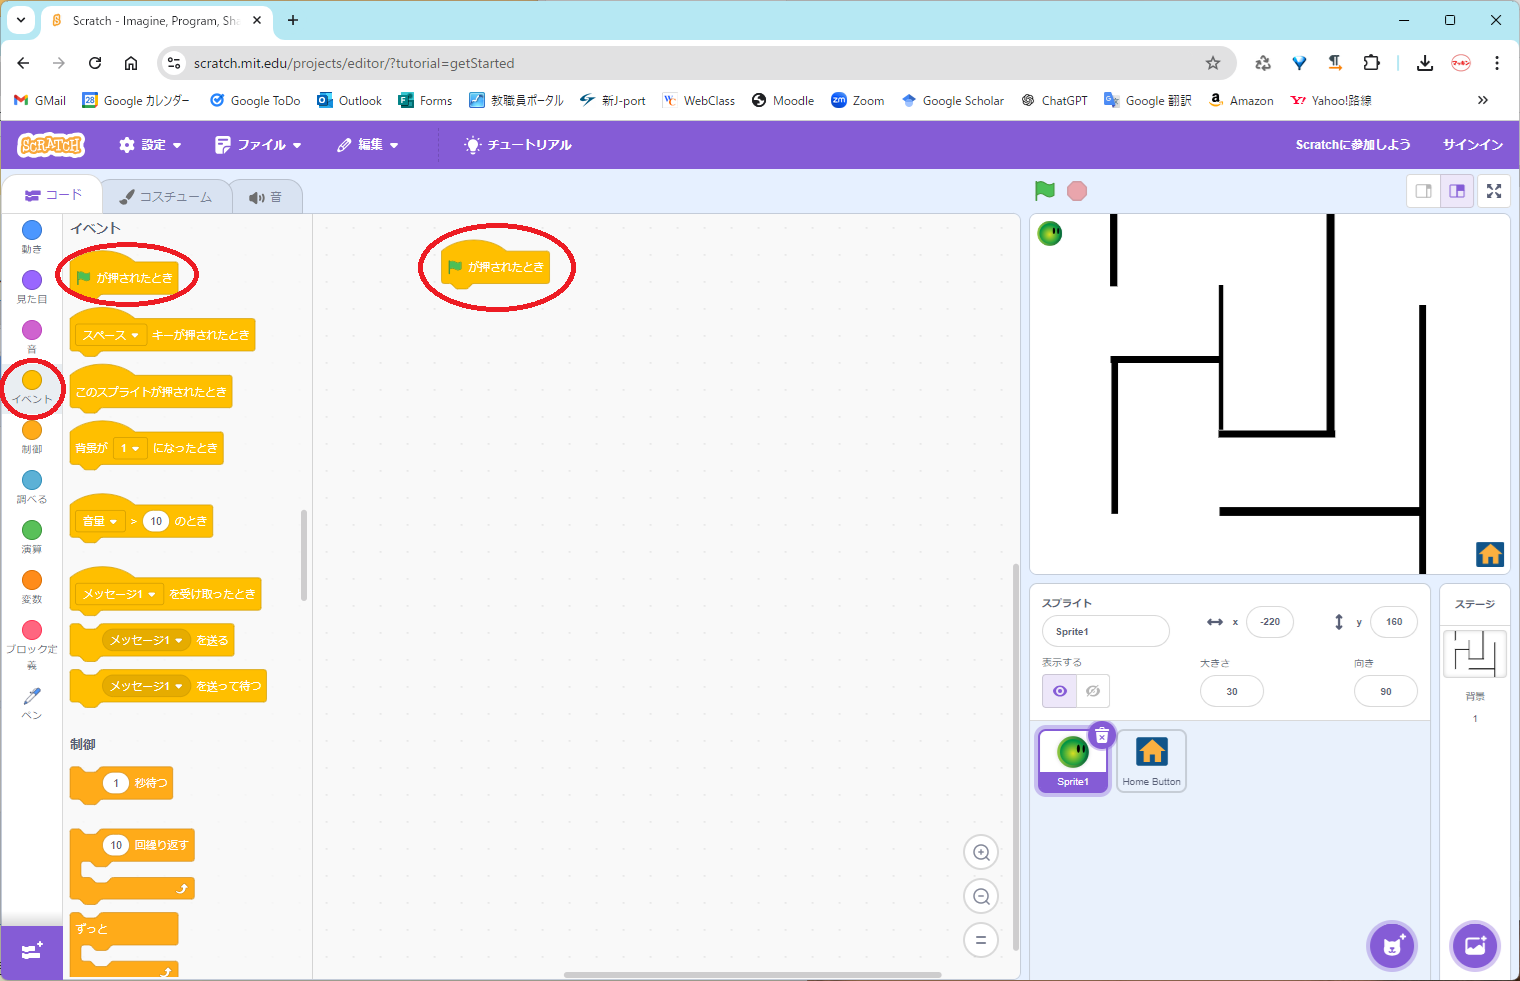Viewport: 1520px width, 981px height.
Task: Click the block palette vertical scrollbar
Action: click(304, 556)
